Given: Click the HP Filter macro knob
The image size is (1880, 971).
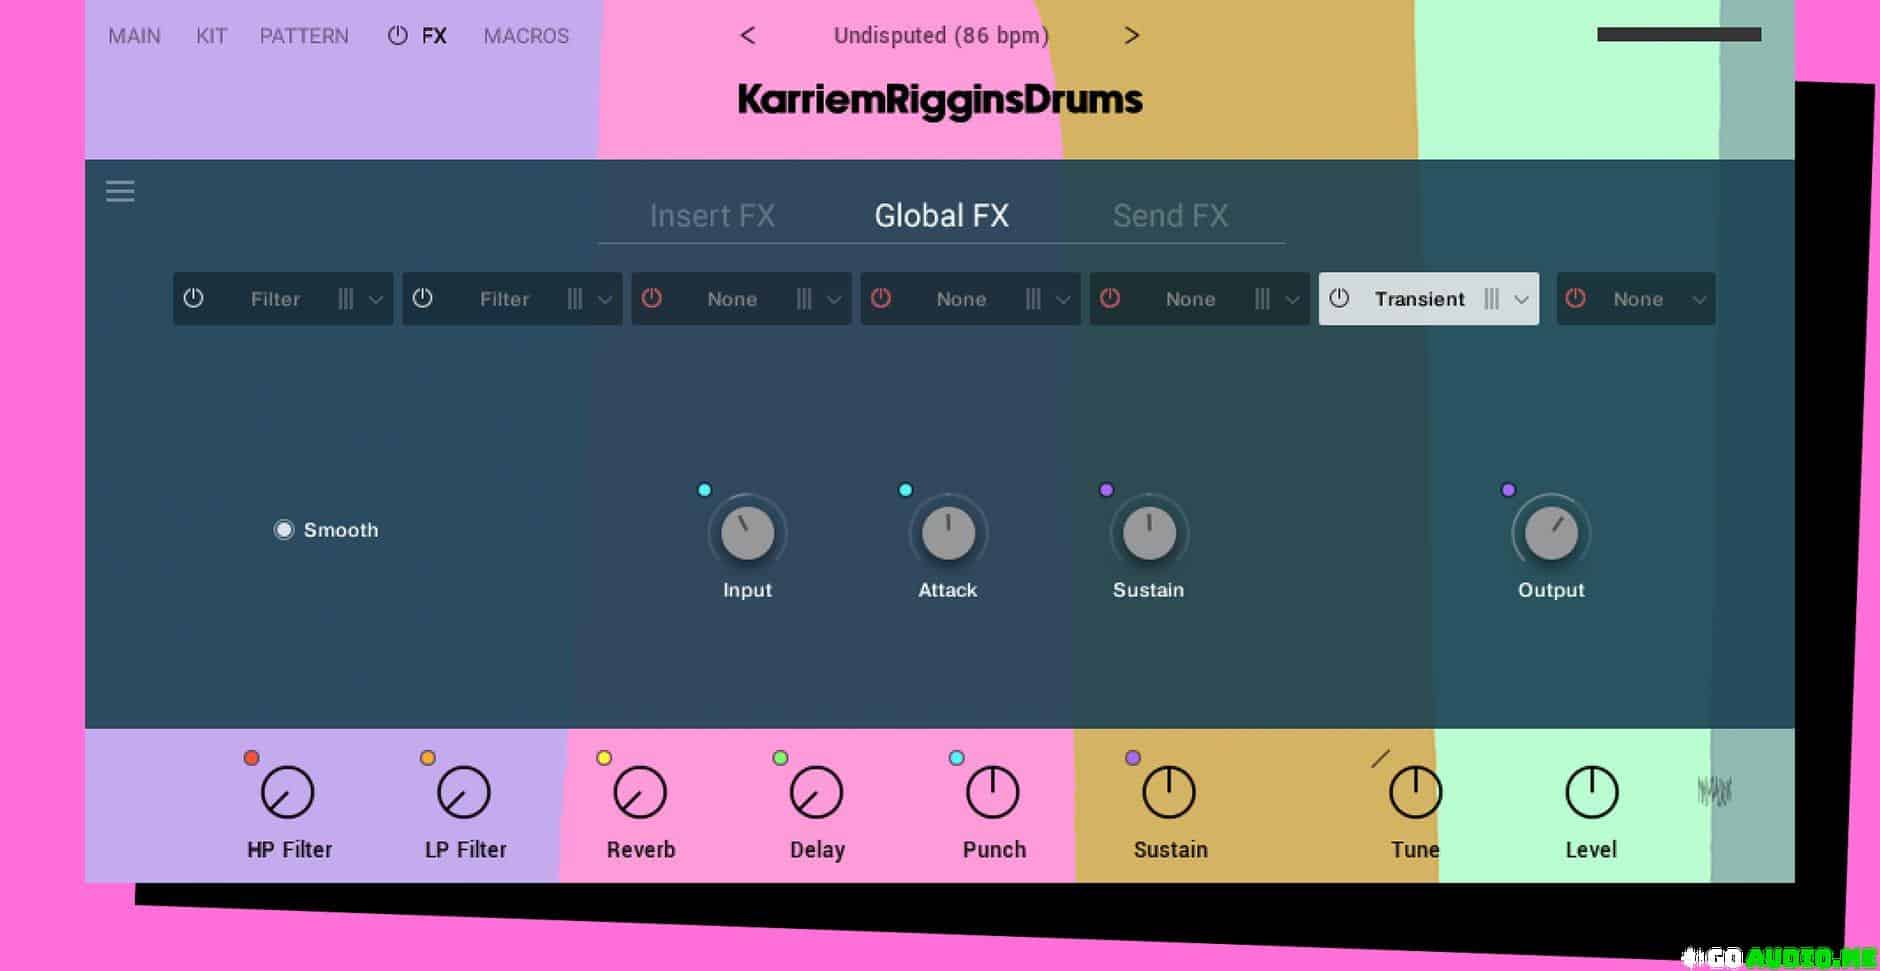Looking at the screenshot, I should 288,792.
